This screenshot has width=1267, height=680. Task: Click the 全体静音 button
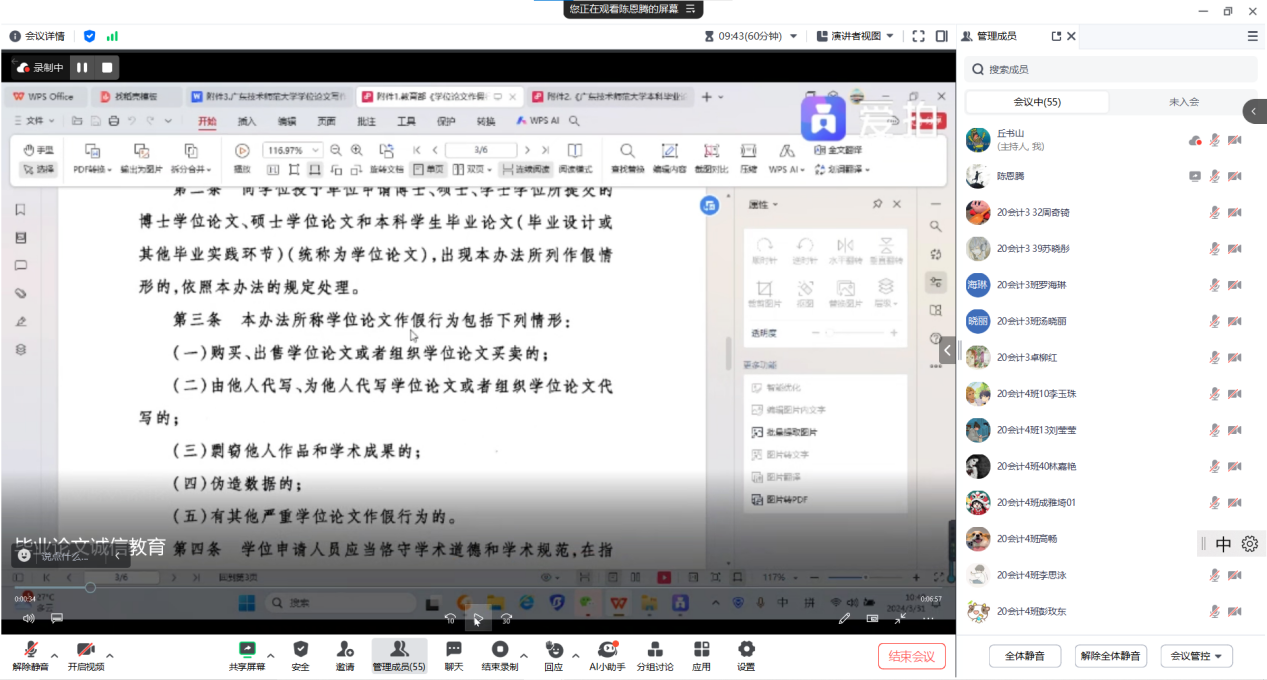click(x=1025, y=656)
